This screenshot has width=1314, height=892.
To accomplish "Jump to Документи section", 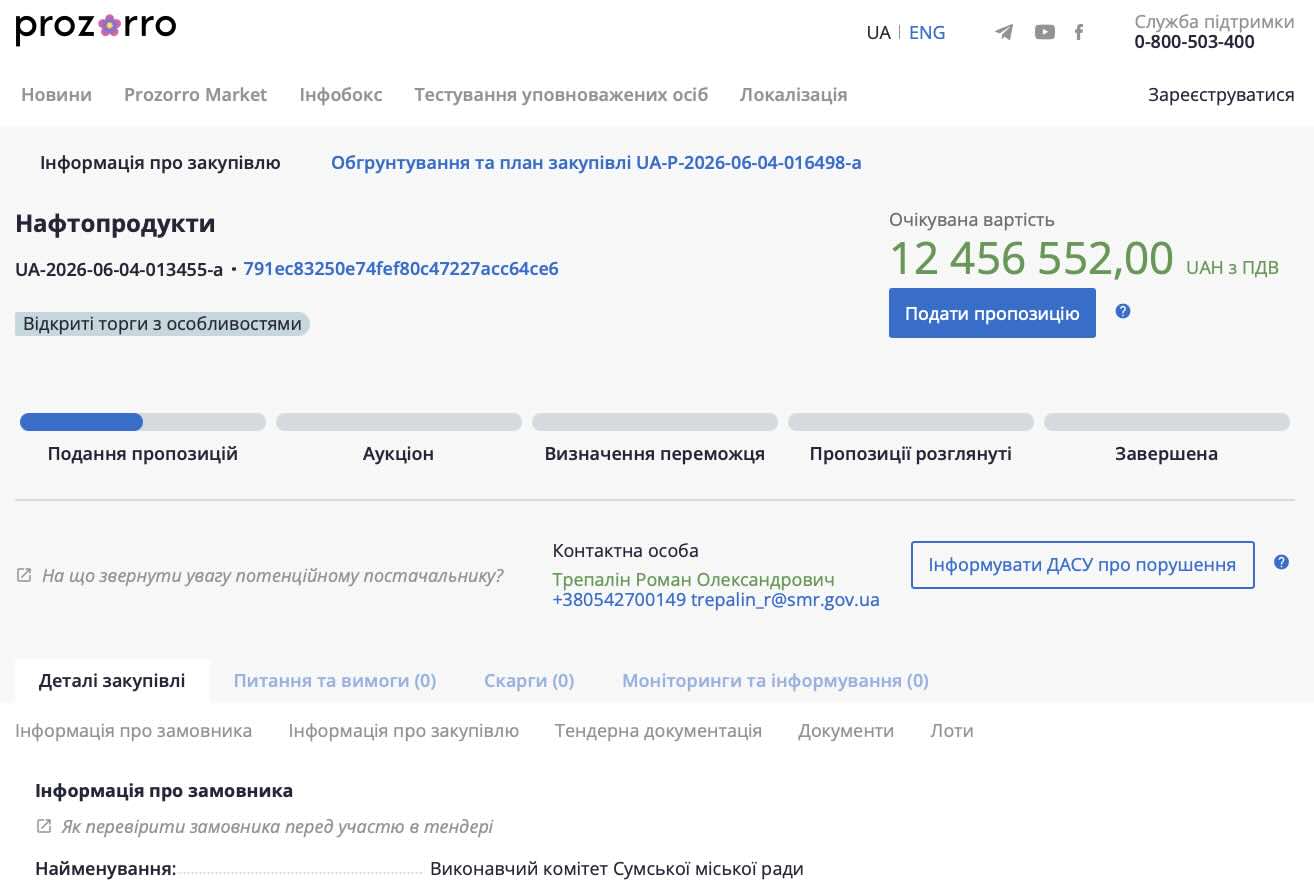I will pos(846,731).
